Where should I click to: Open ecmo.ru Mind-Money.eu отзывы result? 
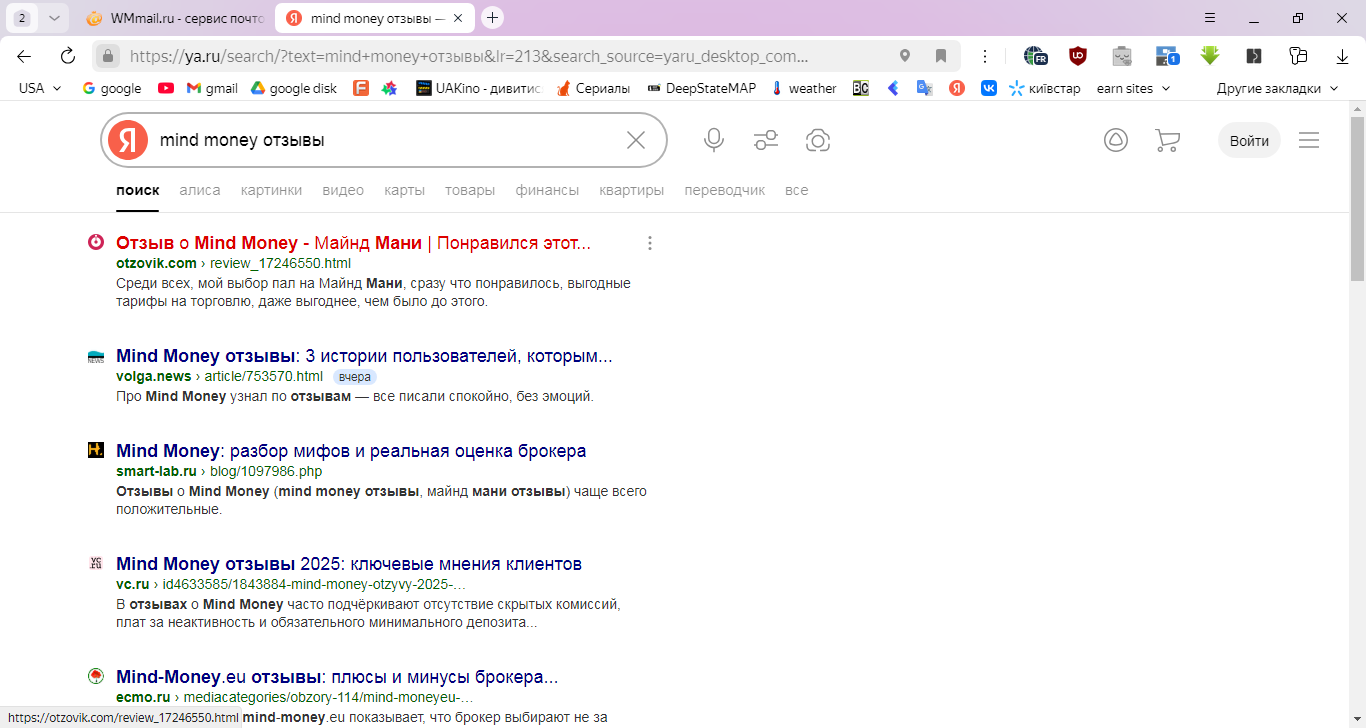(x=337, y=677)
